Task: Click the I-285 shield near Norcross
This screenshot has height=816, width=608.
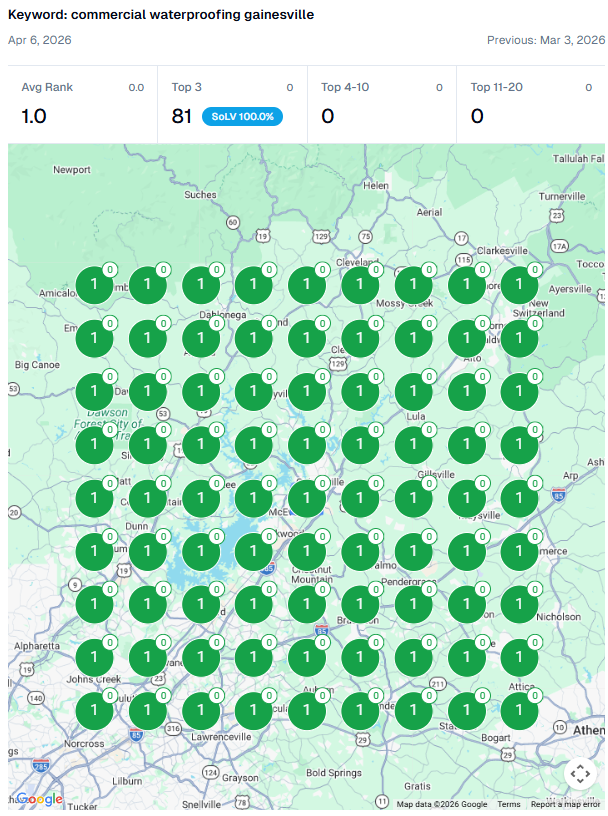Action: [41, 765]
